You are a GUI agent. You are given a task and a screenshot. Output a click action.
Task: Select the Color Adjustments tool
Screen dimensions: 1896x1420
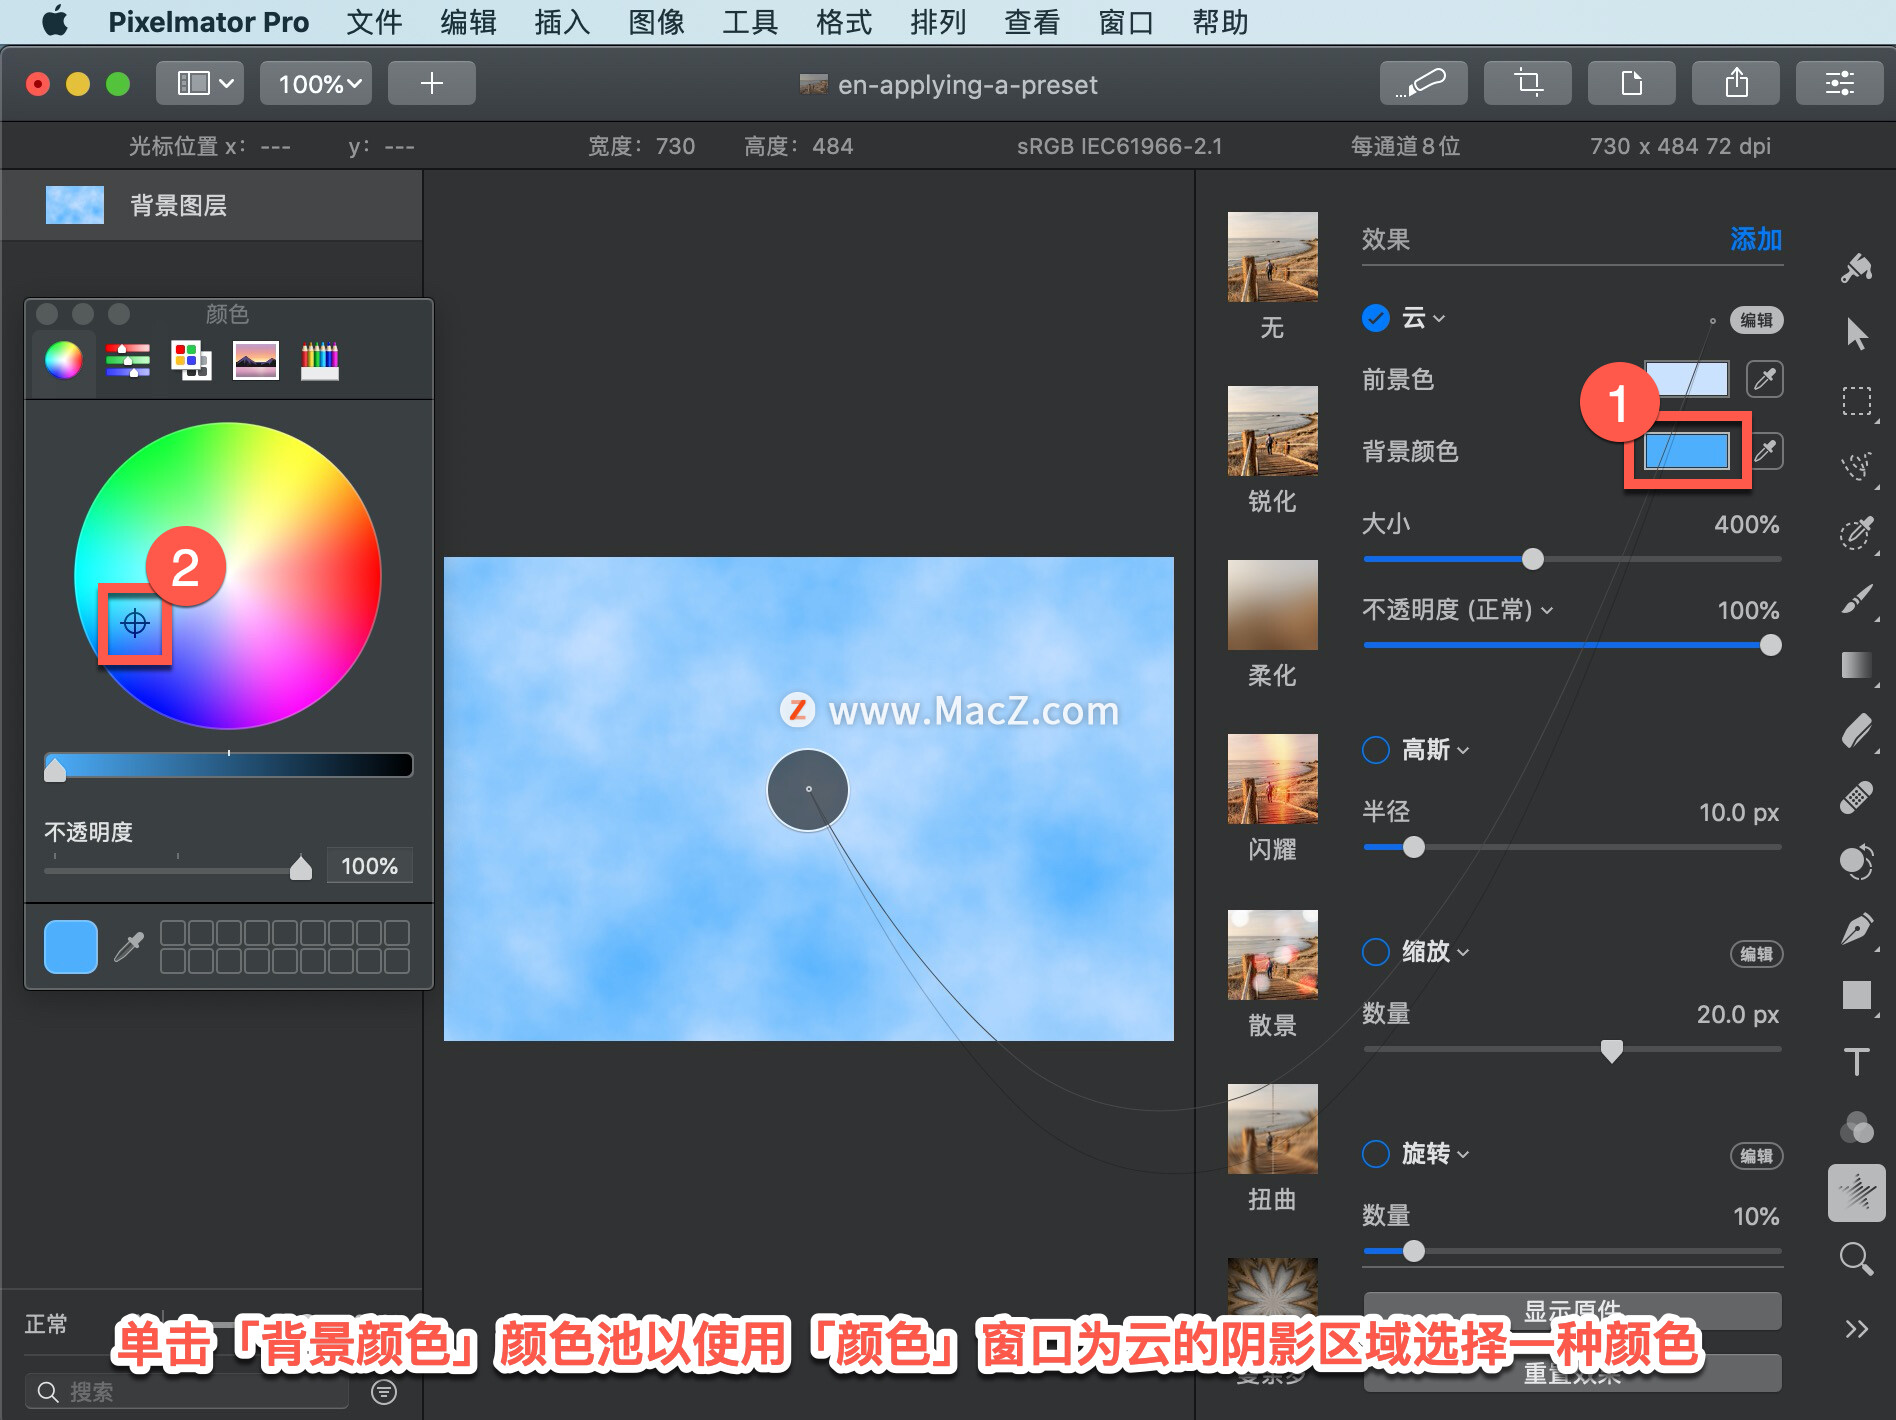point(1857,1127)
